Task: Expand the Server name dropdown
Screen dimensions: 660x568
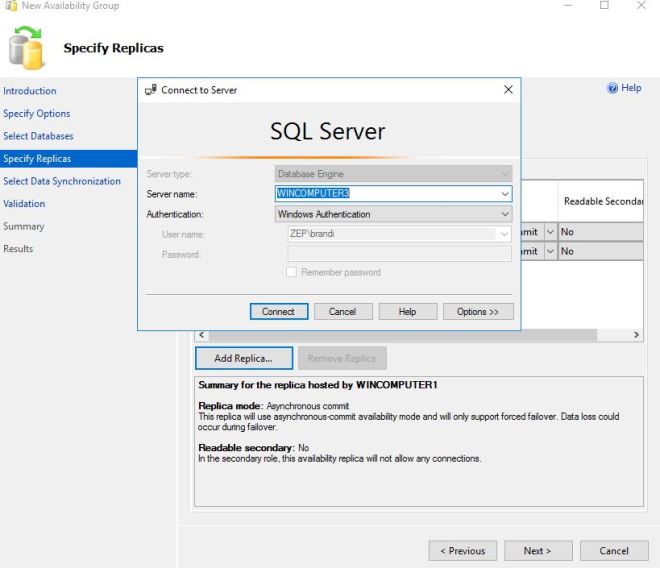Action: 505,194
